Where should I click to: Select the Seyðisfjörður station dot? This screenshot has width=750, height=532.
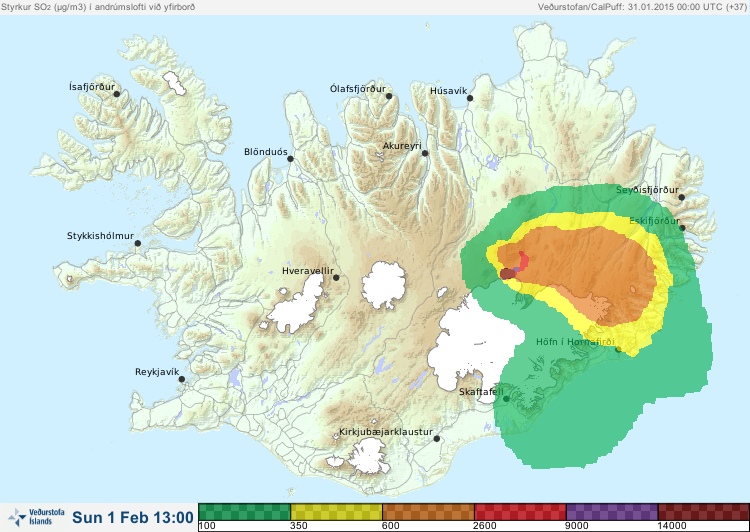(x=682, y=197)
